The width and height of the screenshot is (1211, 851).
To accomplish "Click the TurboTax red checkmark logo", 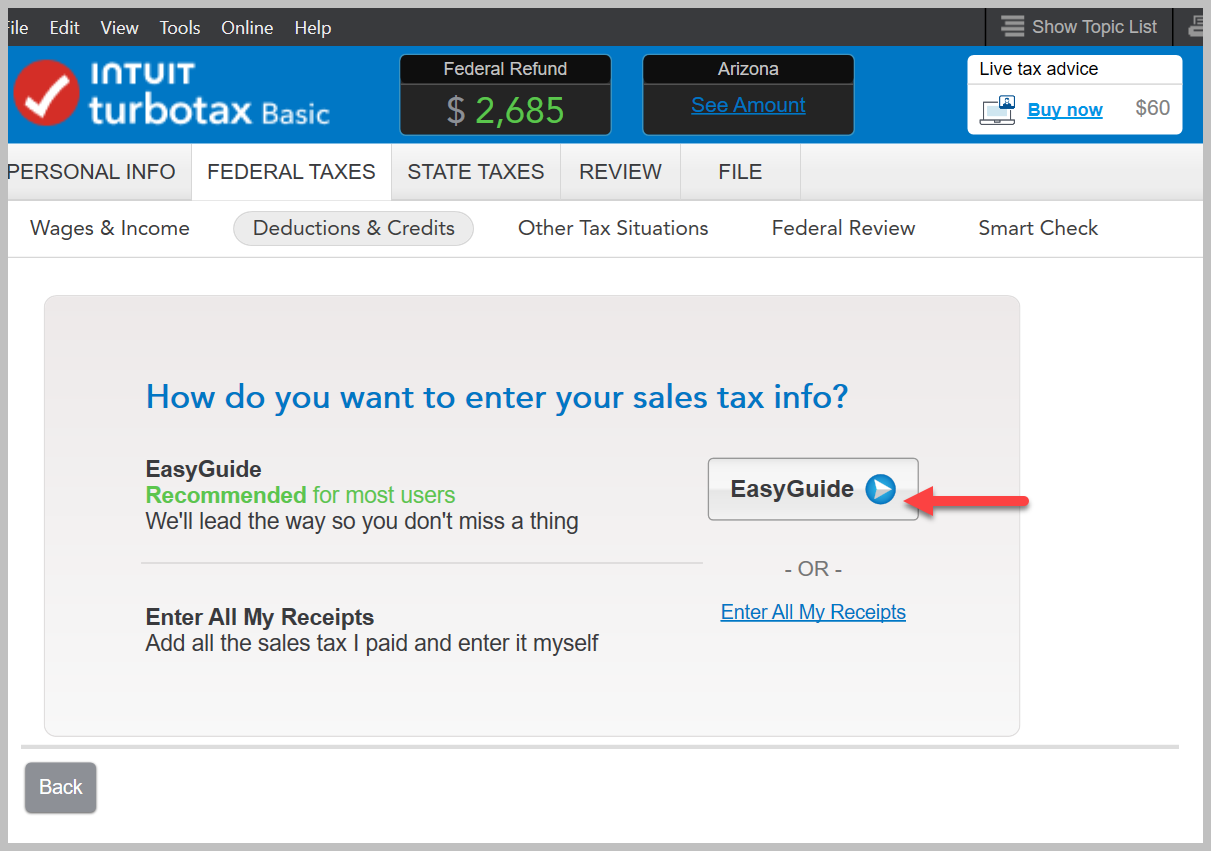I will pos(46,93).
